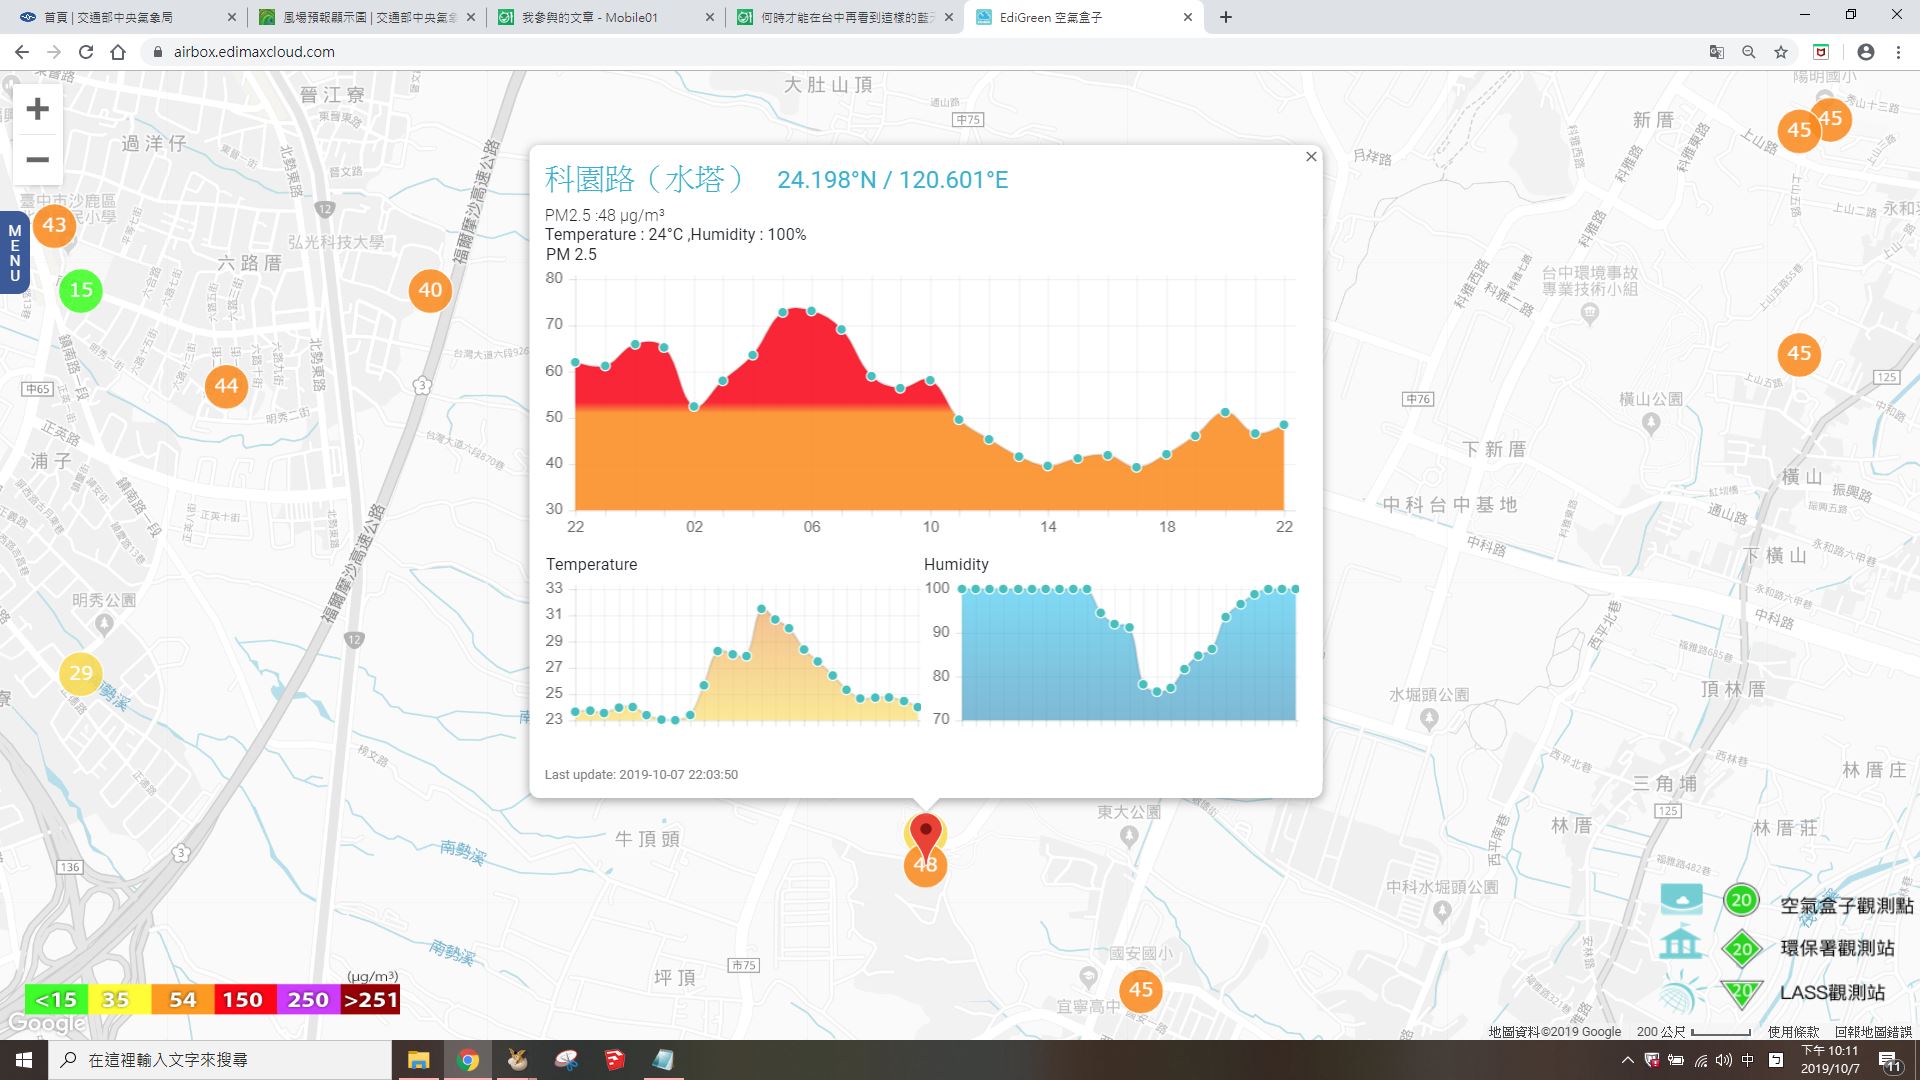Go back to the previous page
1920x1080 pixels.
tap(22, 52)
